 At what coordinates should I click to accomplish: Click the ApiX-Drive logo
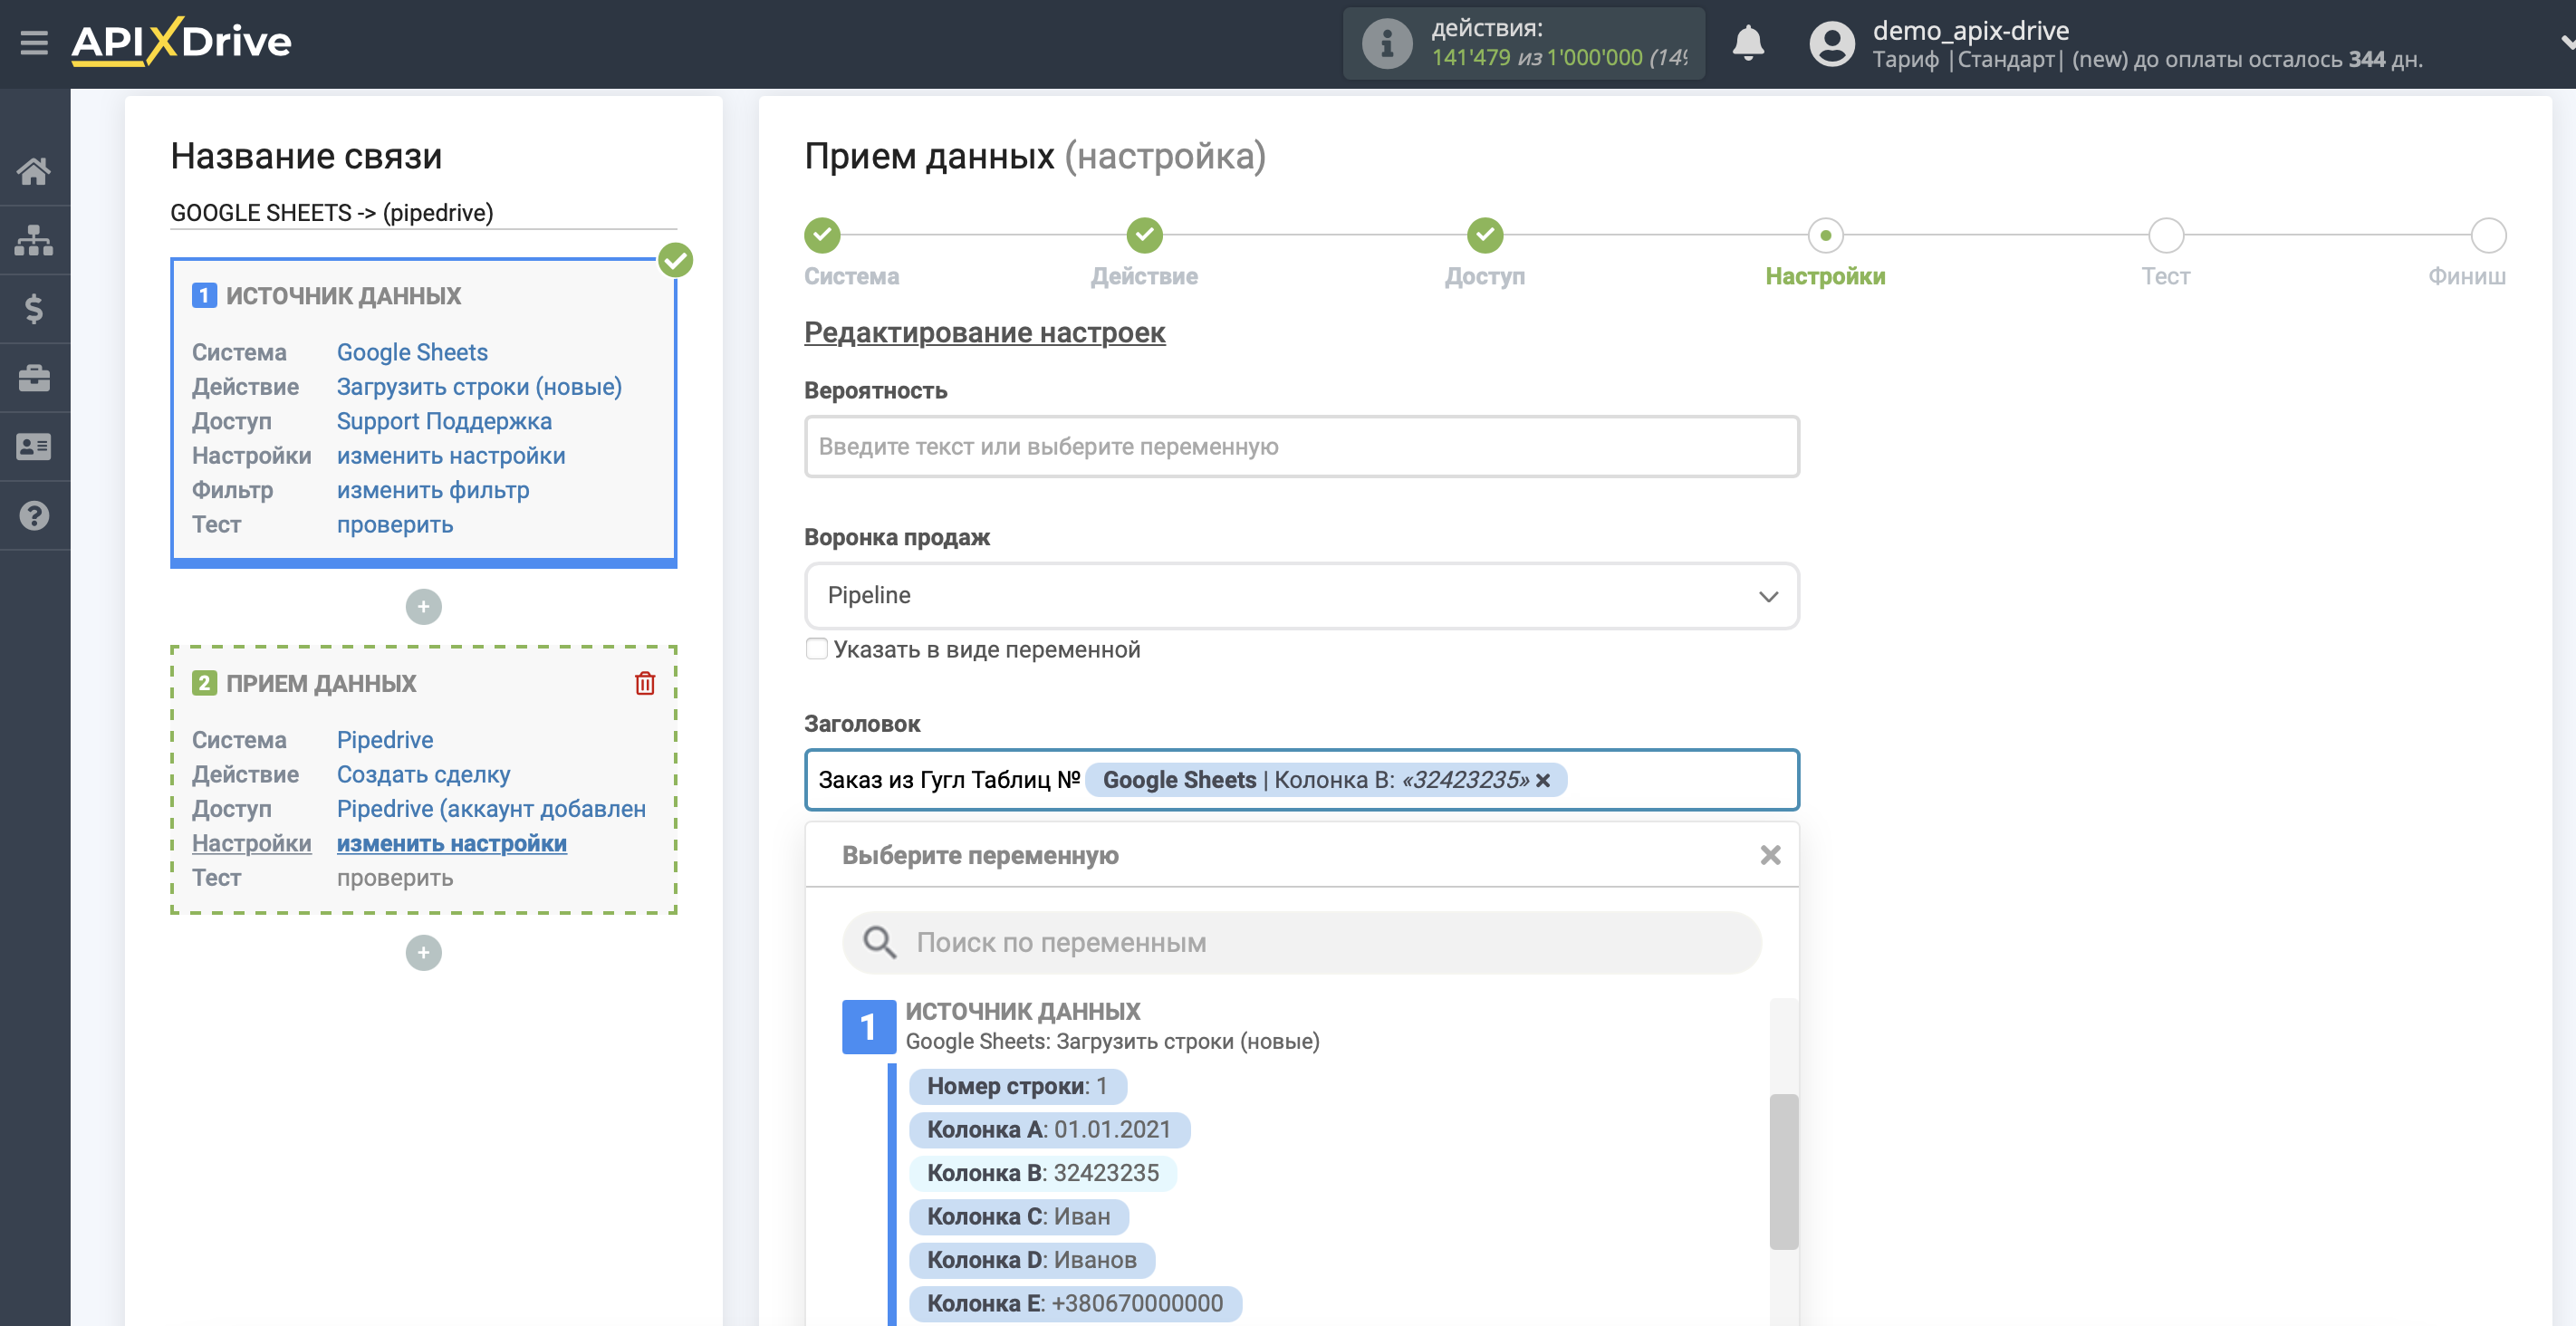[x=181, y=42]
